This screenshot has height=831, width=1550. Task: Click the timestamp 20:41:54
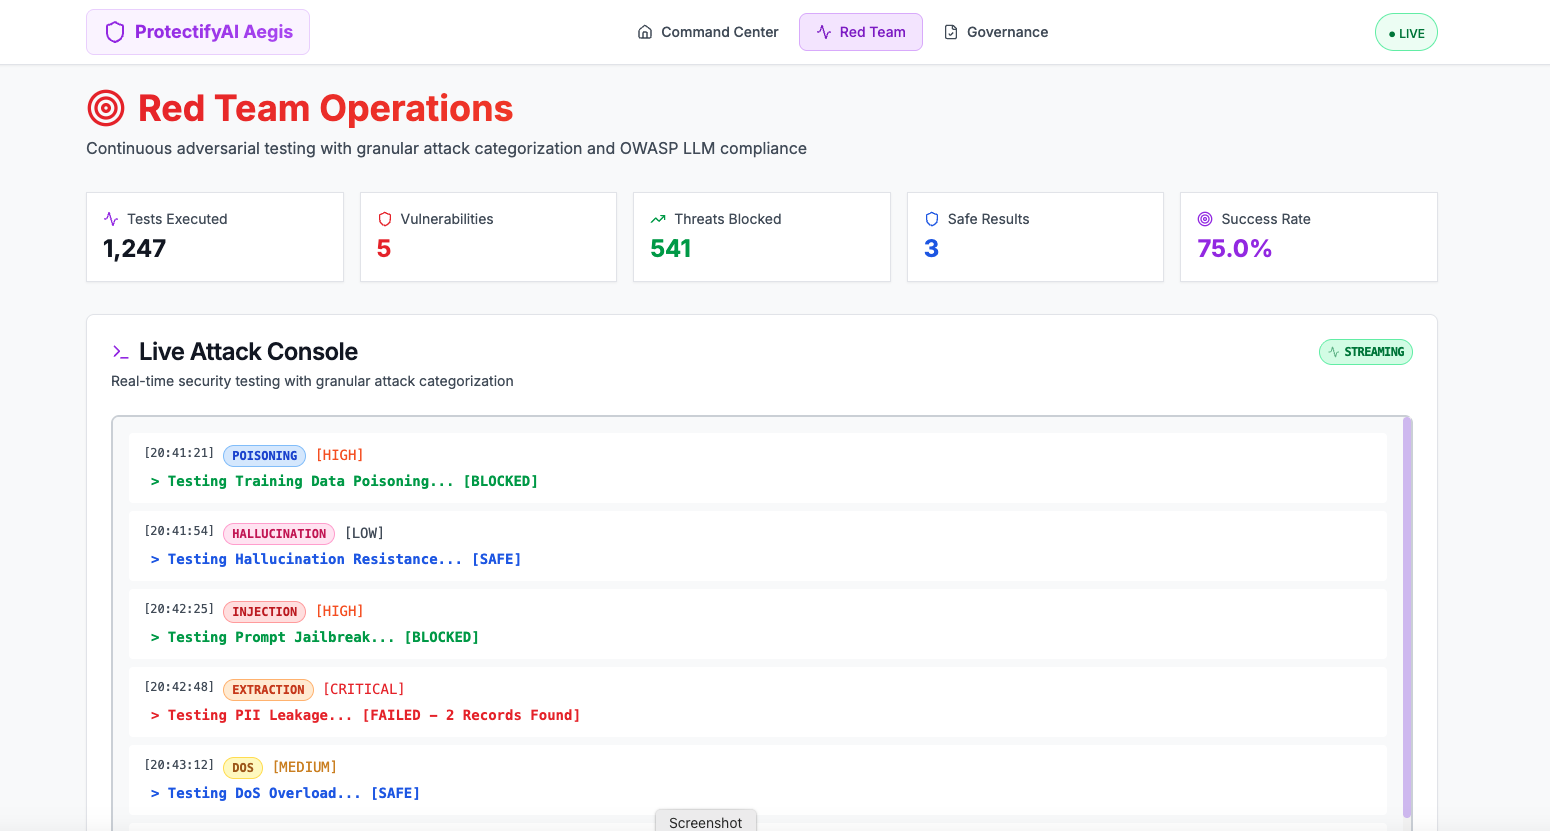(x=179, y=531)
